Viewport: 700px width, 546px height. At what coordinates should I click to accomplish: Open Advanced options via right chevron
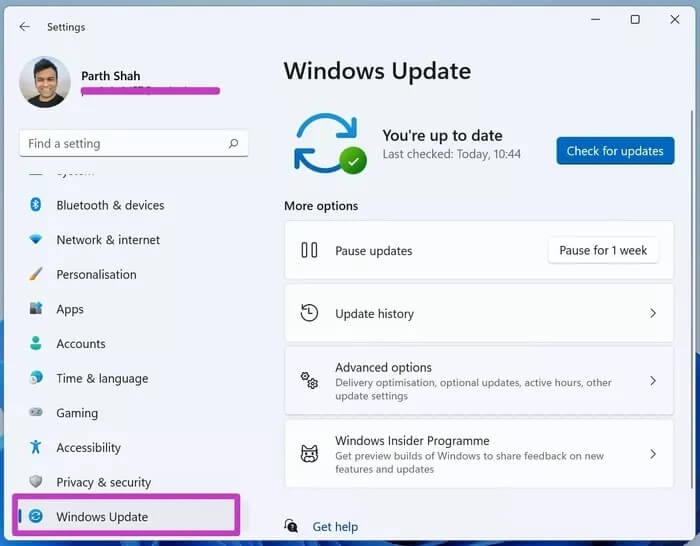pos(653,381)
